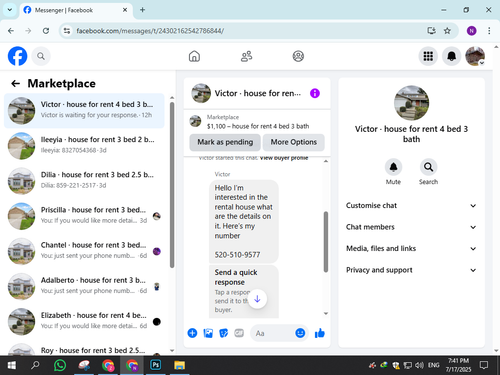Open the Friends icon in top navigation
This screenshot has height=375, width=500.
[x=246, y=56]
